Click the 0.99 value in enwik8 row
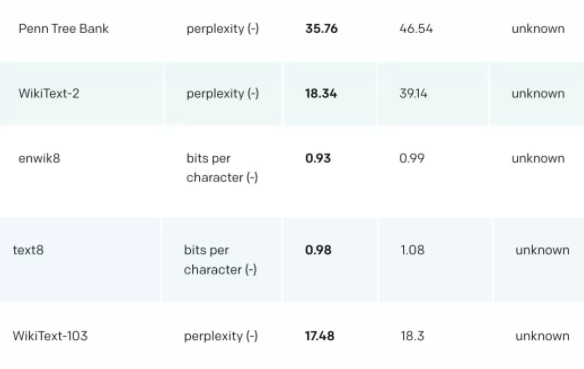The image size is (584, 369). pos(412,158)
